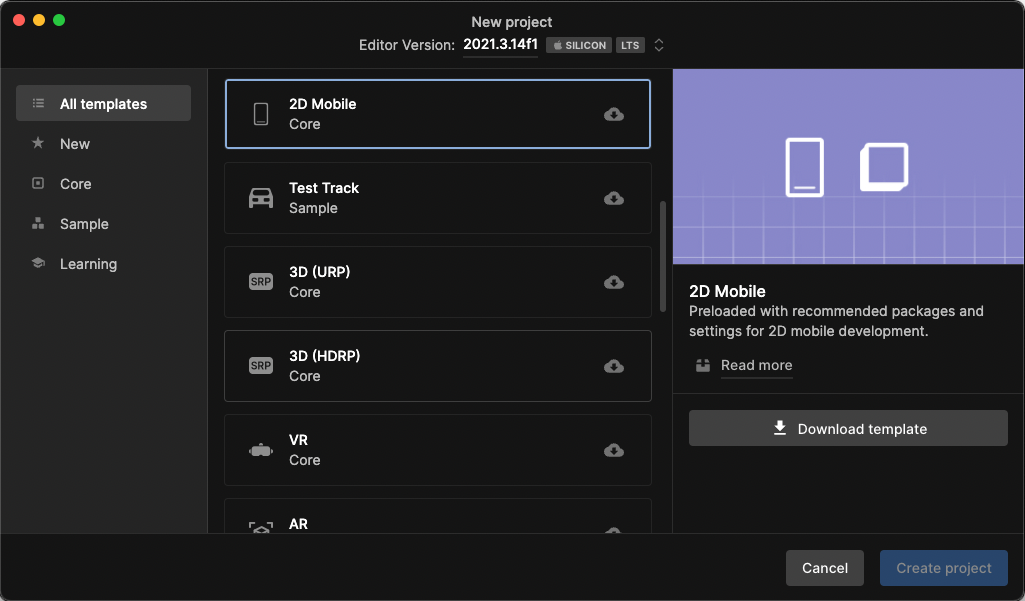Open the editor version selector arrows

point(659,45)
